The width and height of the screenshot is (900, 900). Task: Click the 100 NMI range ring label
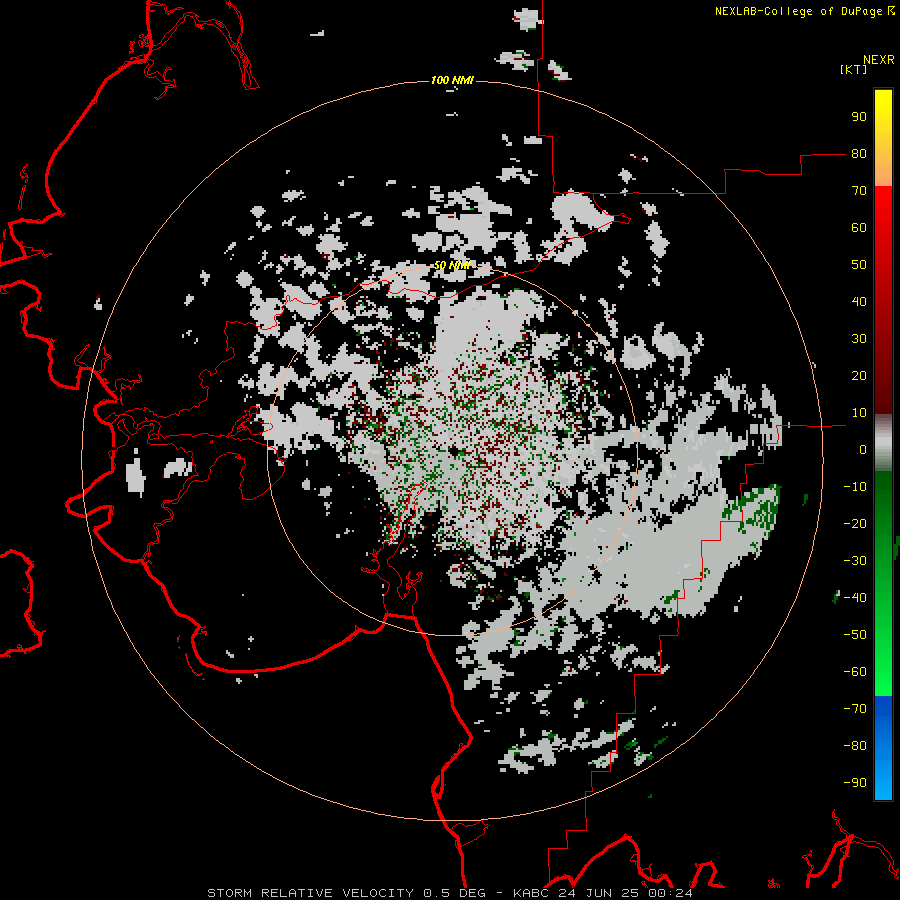[452, 80]
